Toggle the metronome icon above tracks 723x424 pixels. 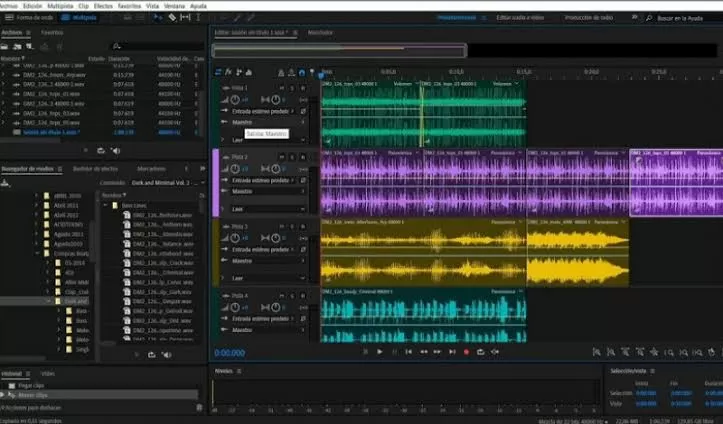pyautogui.click(x=281, y=73)
